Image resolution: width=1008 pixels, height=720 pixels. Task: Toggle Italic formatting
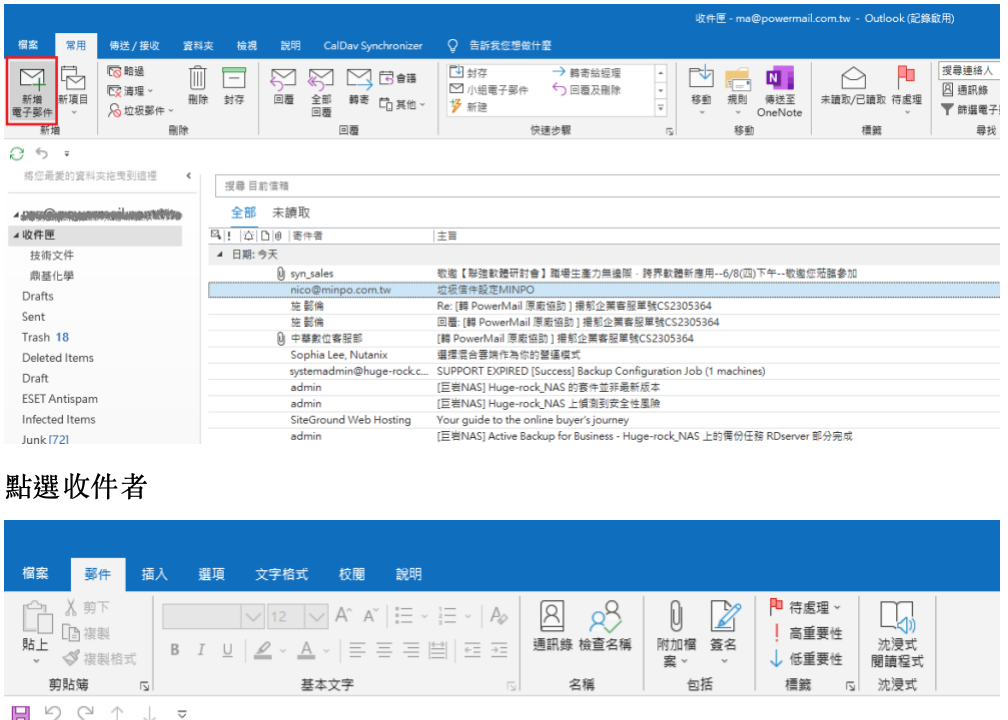(x=201, y=650)
